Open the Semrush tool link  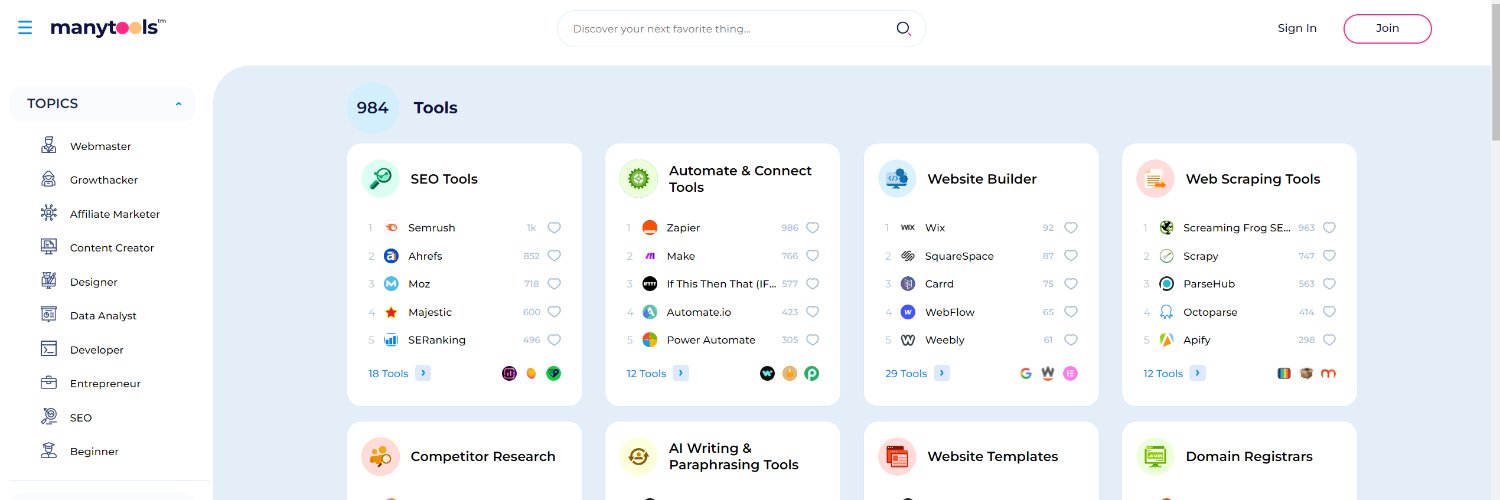pos(432,228)
